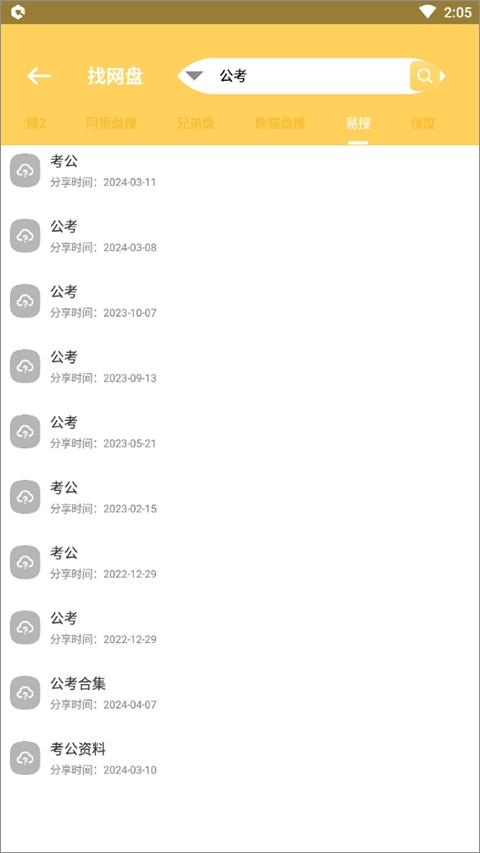Switch to the 阿里盘搜 tab

pos(111,123)
